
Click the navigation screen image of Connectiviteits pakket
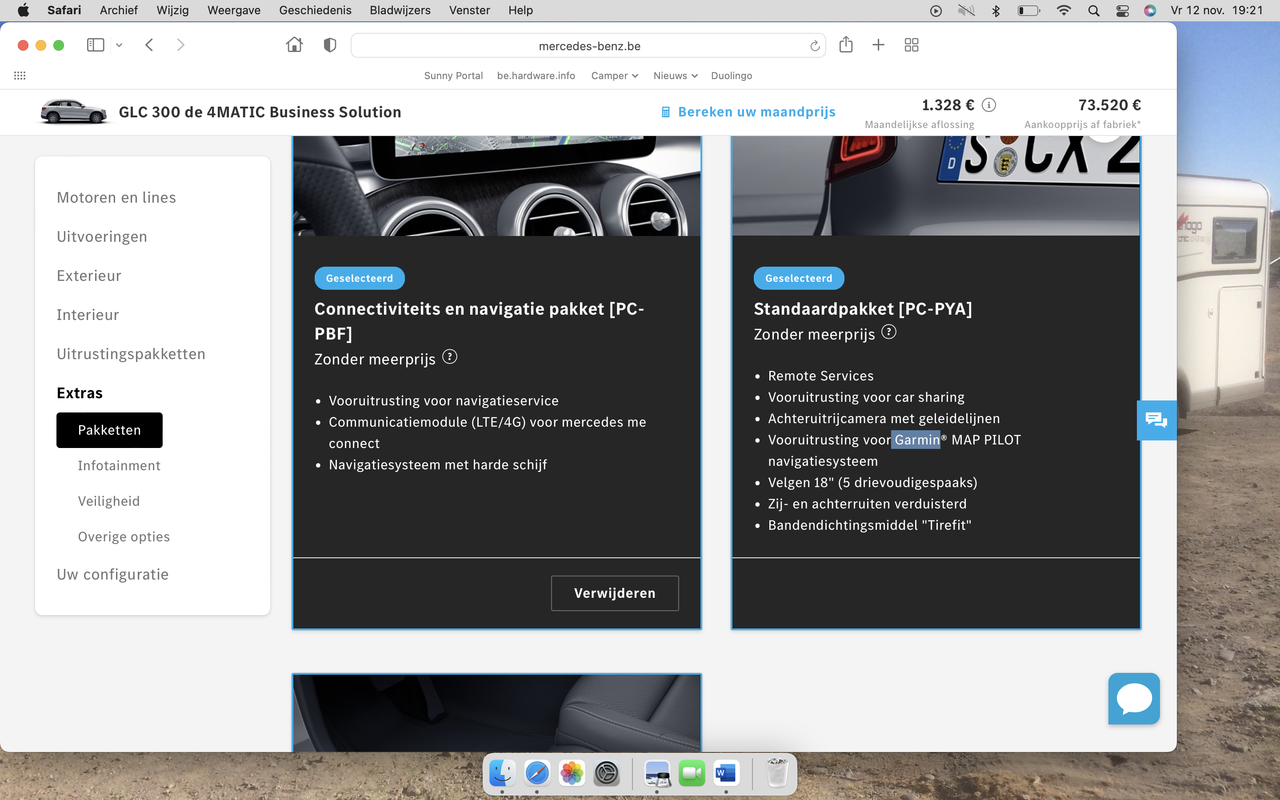pyautogui.click(x=497, y=186)
